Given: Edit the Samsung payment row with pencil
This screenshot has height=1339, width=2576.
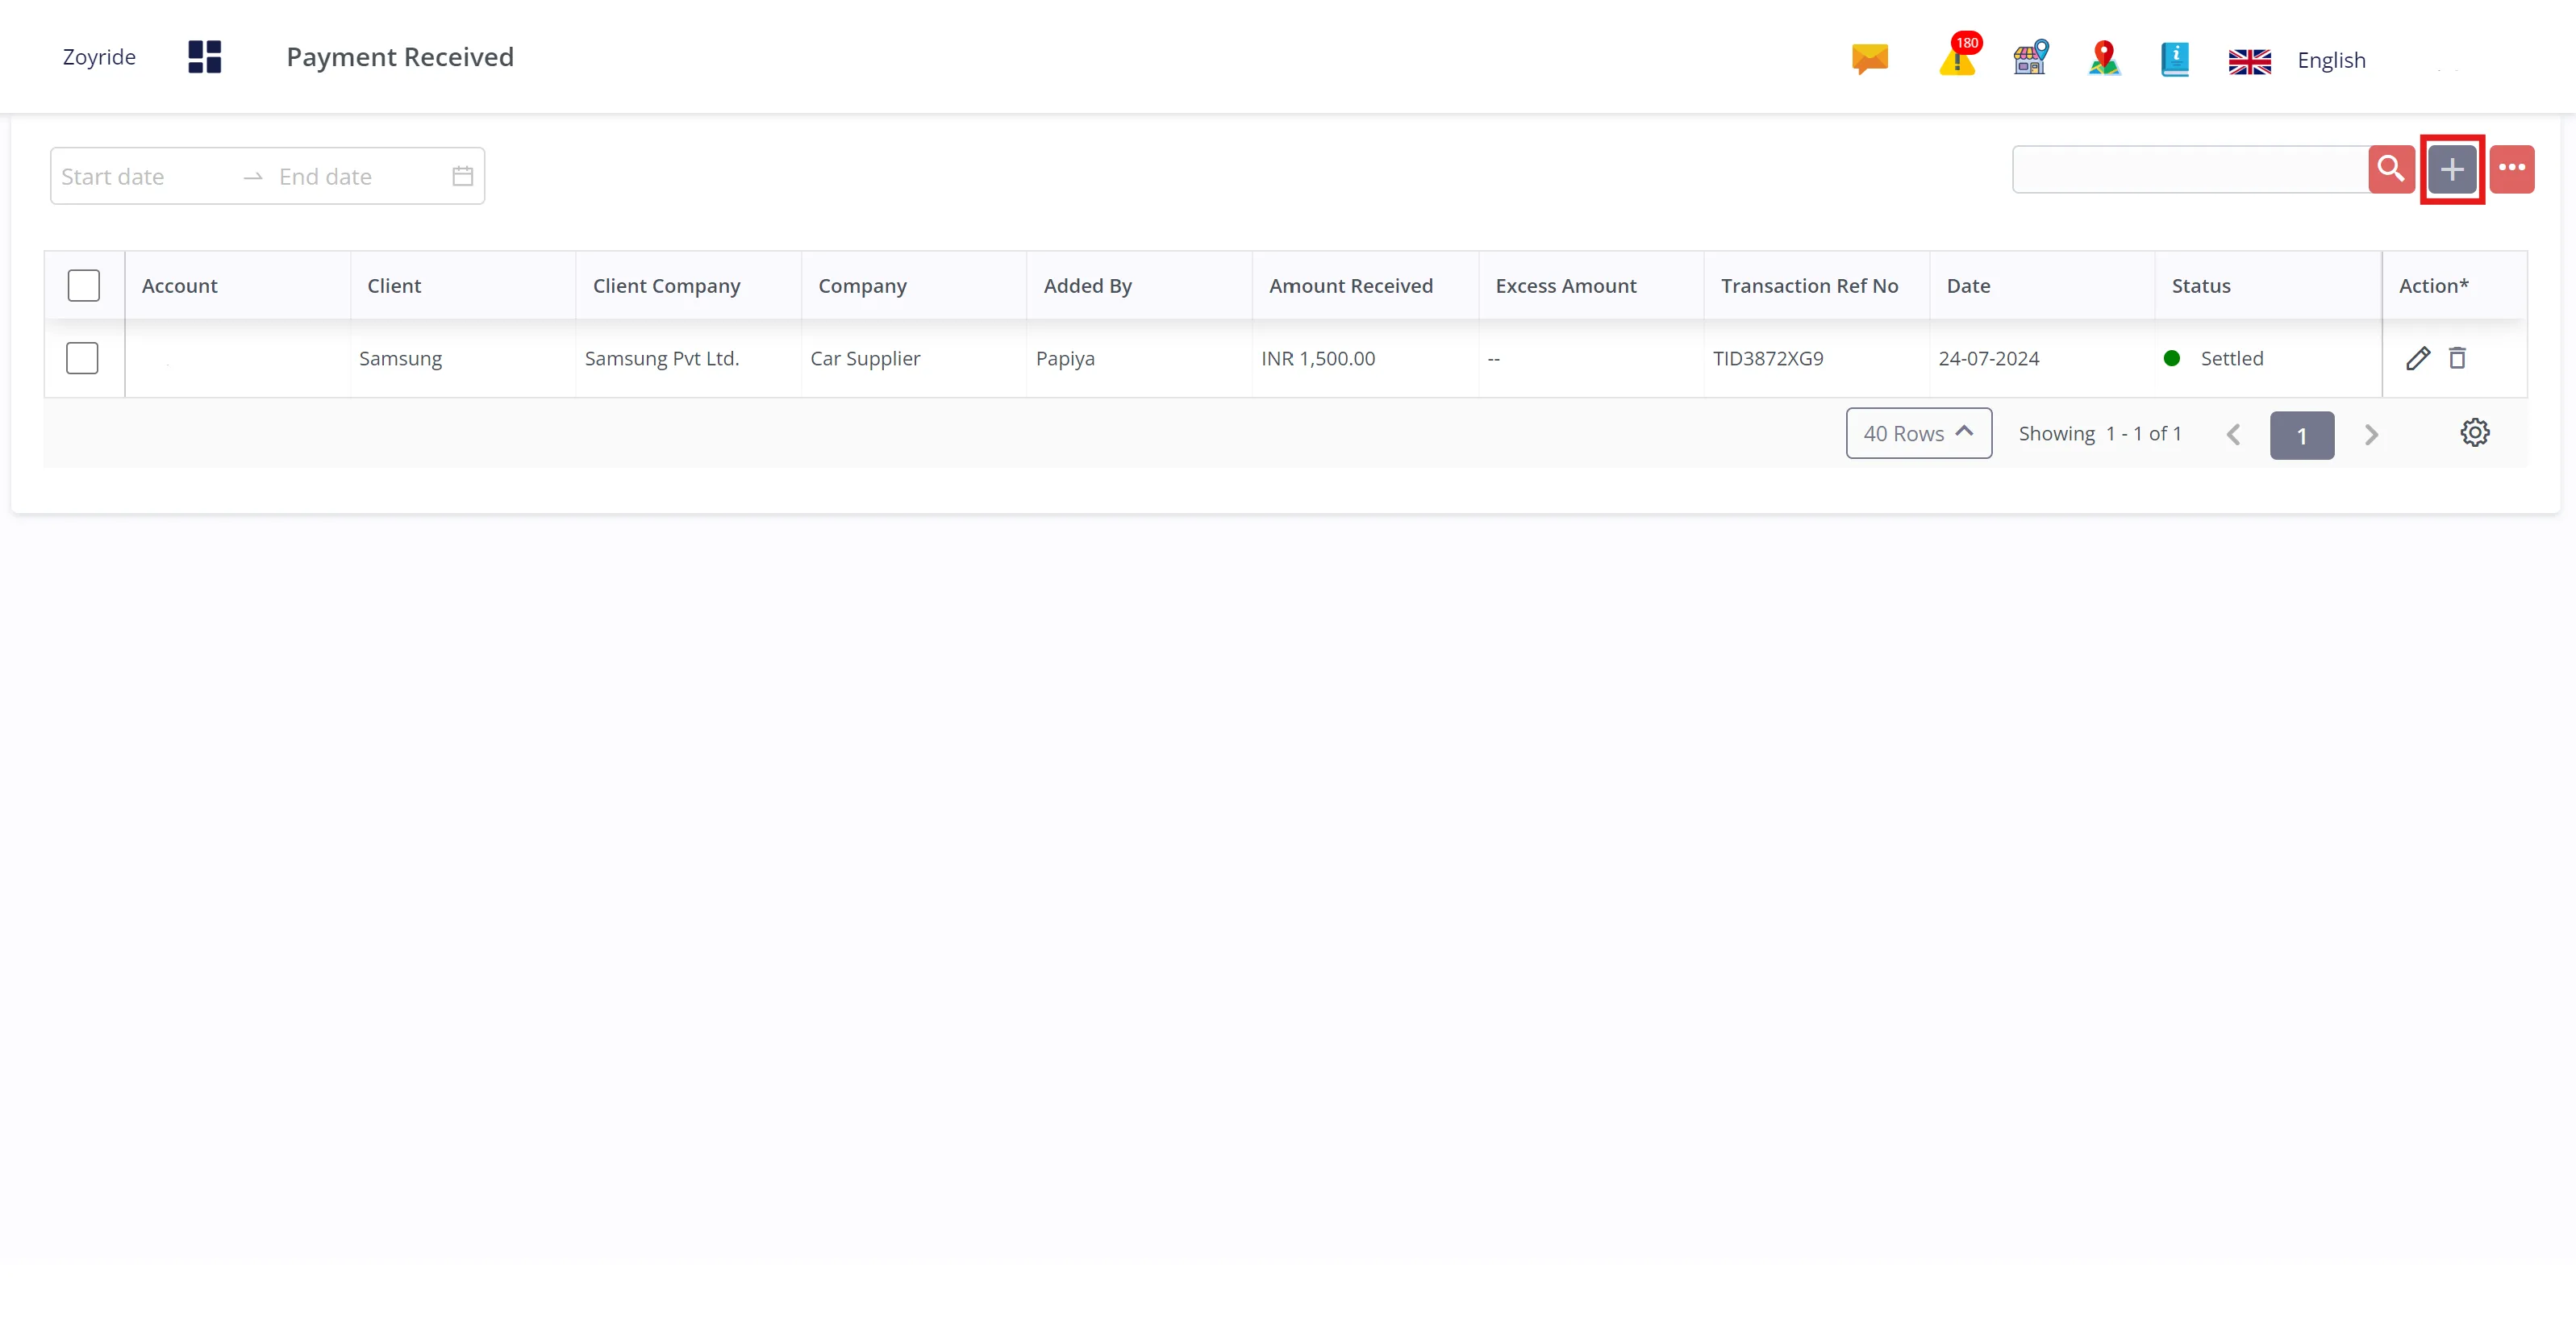Looking at the screenshot, I should [x=2418, y=358].
